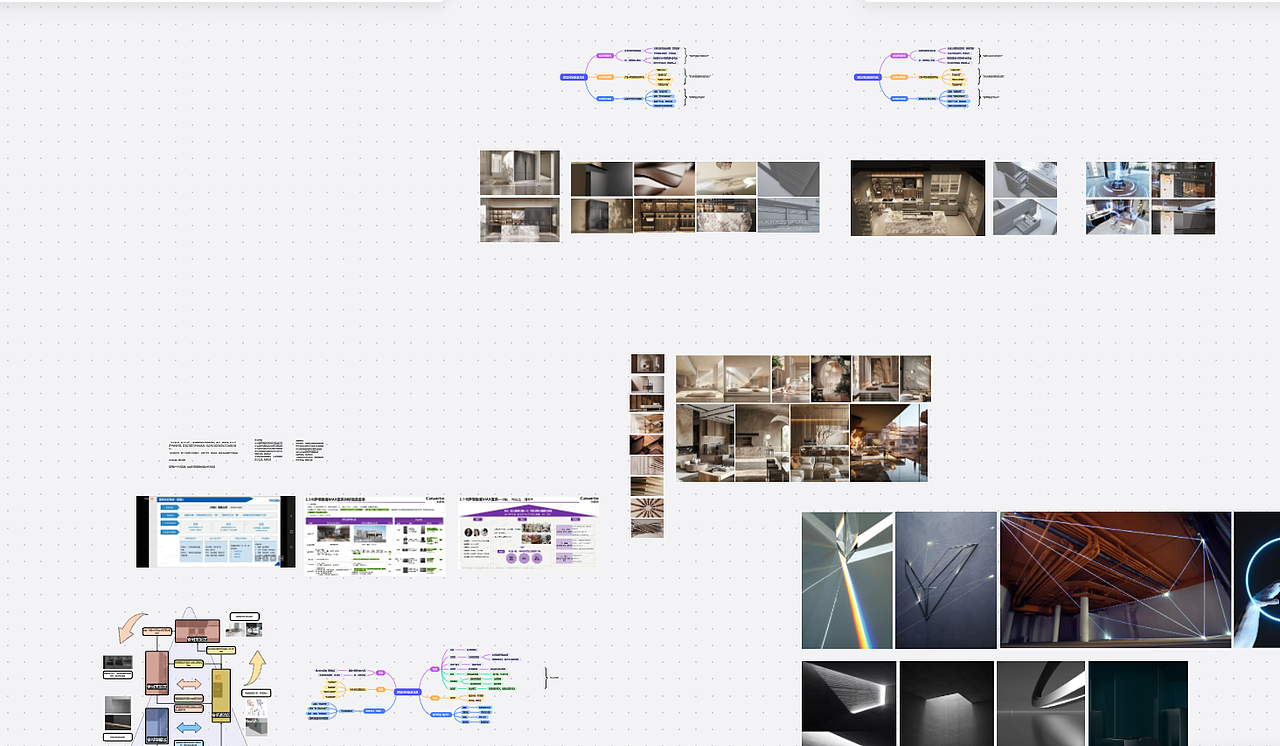This screenshot has height=746, width=1280.
Task: Select the blue double-headed arrow in diagram
Action: tap(189, 728)
